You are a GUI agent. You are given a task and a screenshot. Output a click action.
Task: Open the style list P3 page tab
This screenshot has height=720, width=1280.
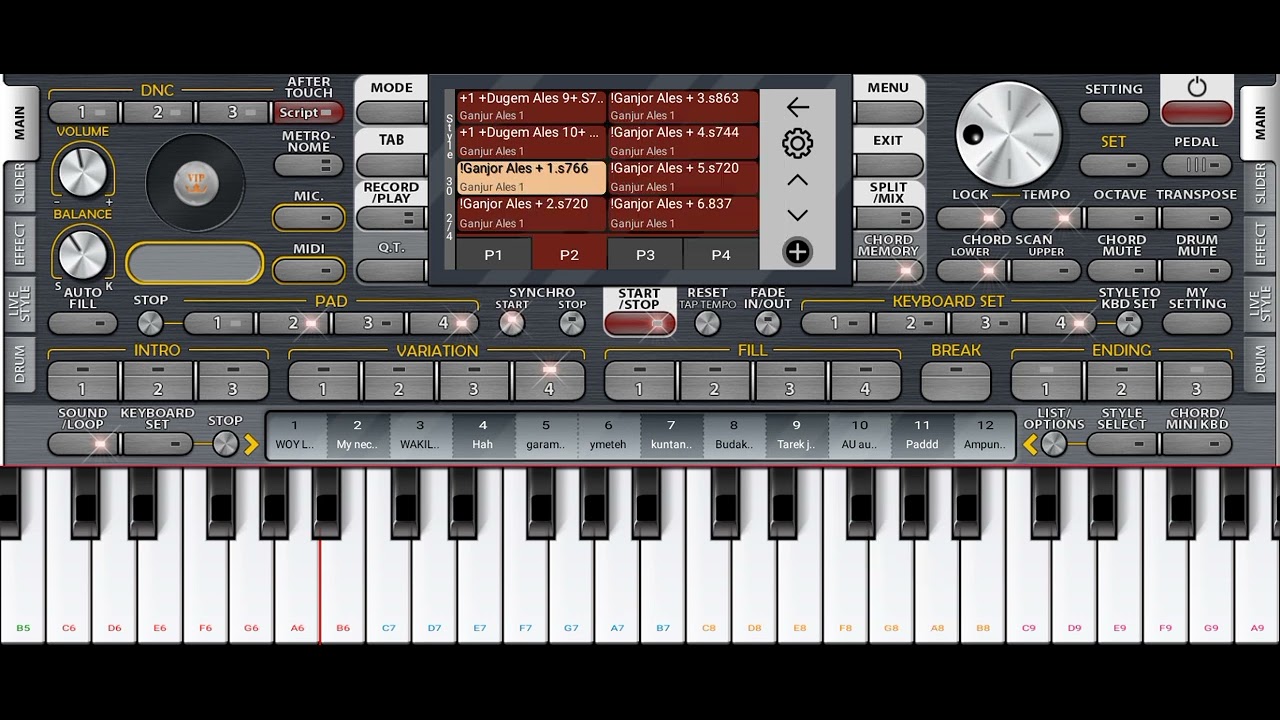pyautogui.click(x=645, y=255)
